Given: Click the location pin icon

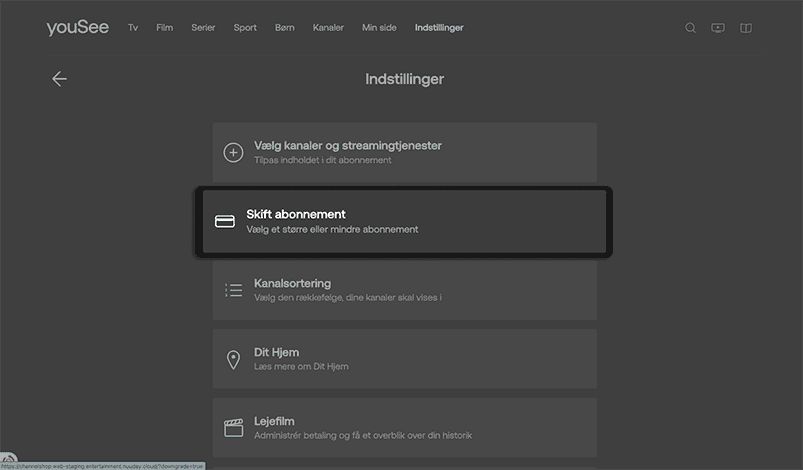Looking at the screenshot, I should pyautogui.click(x=233, y=359).
